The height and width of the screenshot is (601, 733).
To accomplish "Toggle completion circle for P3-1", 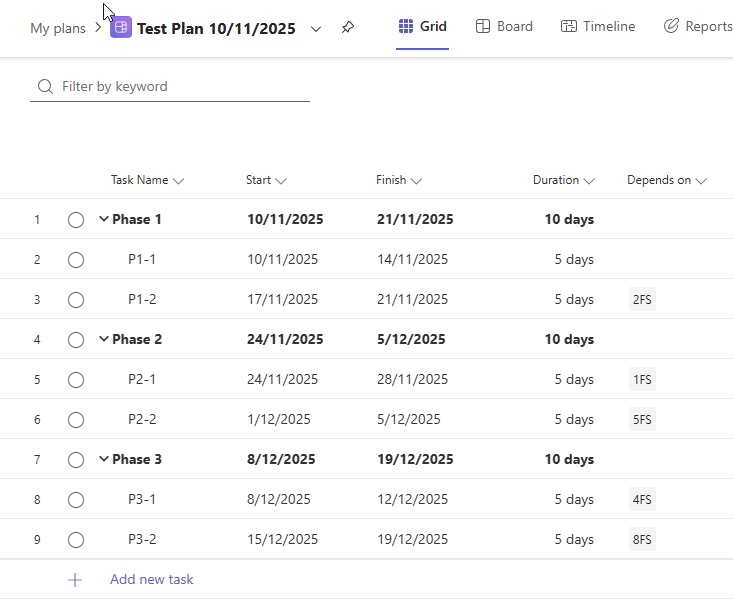I will (x=76, y=500).
